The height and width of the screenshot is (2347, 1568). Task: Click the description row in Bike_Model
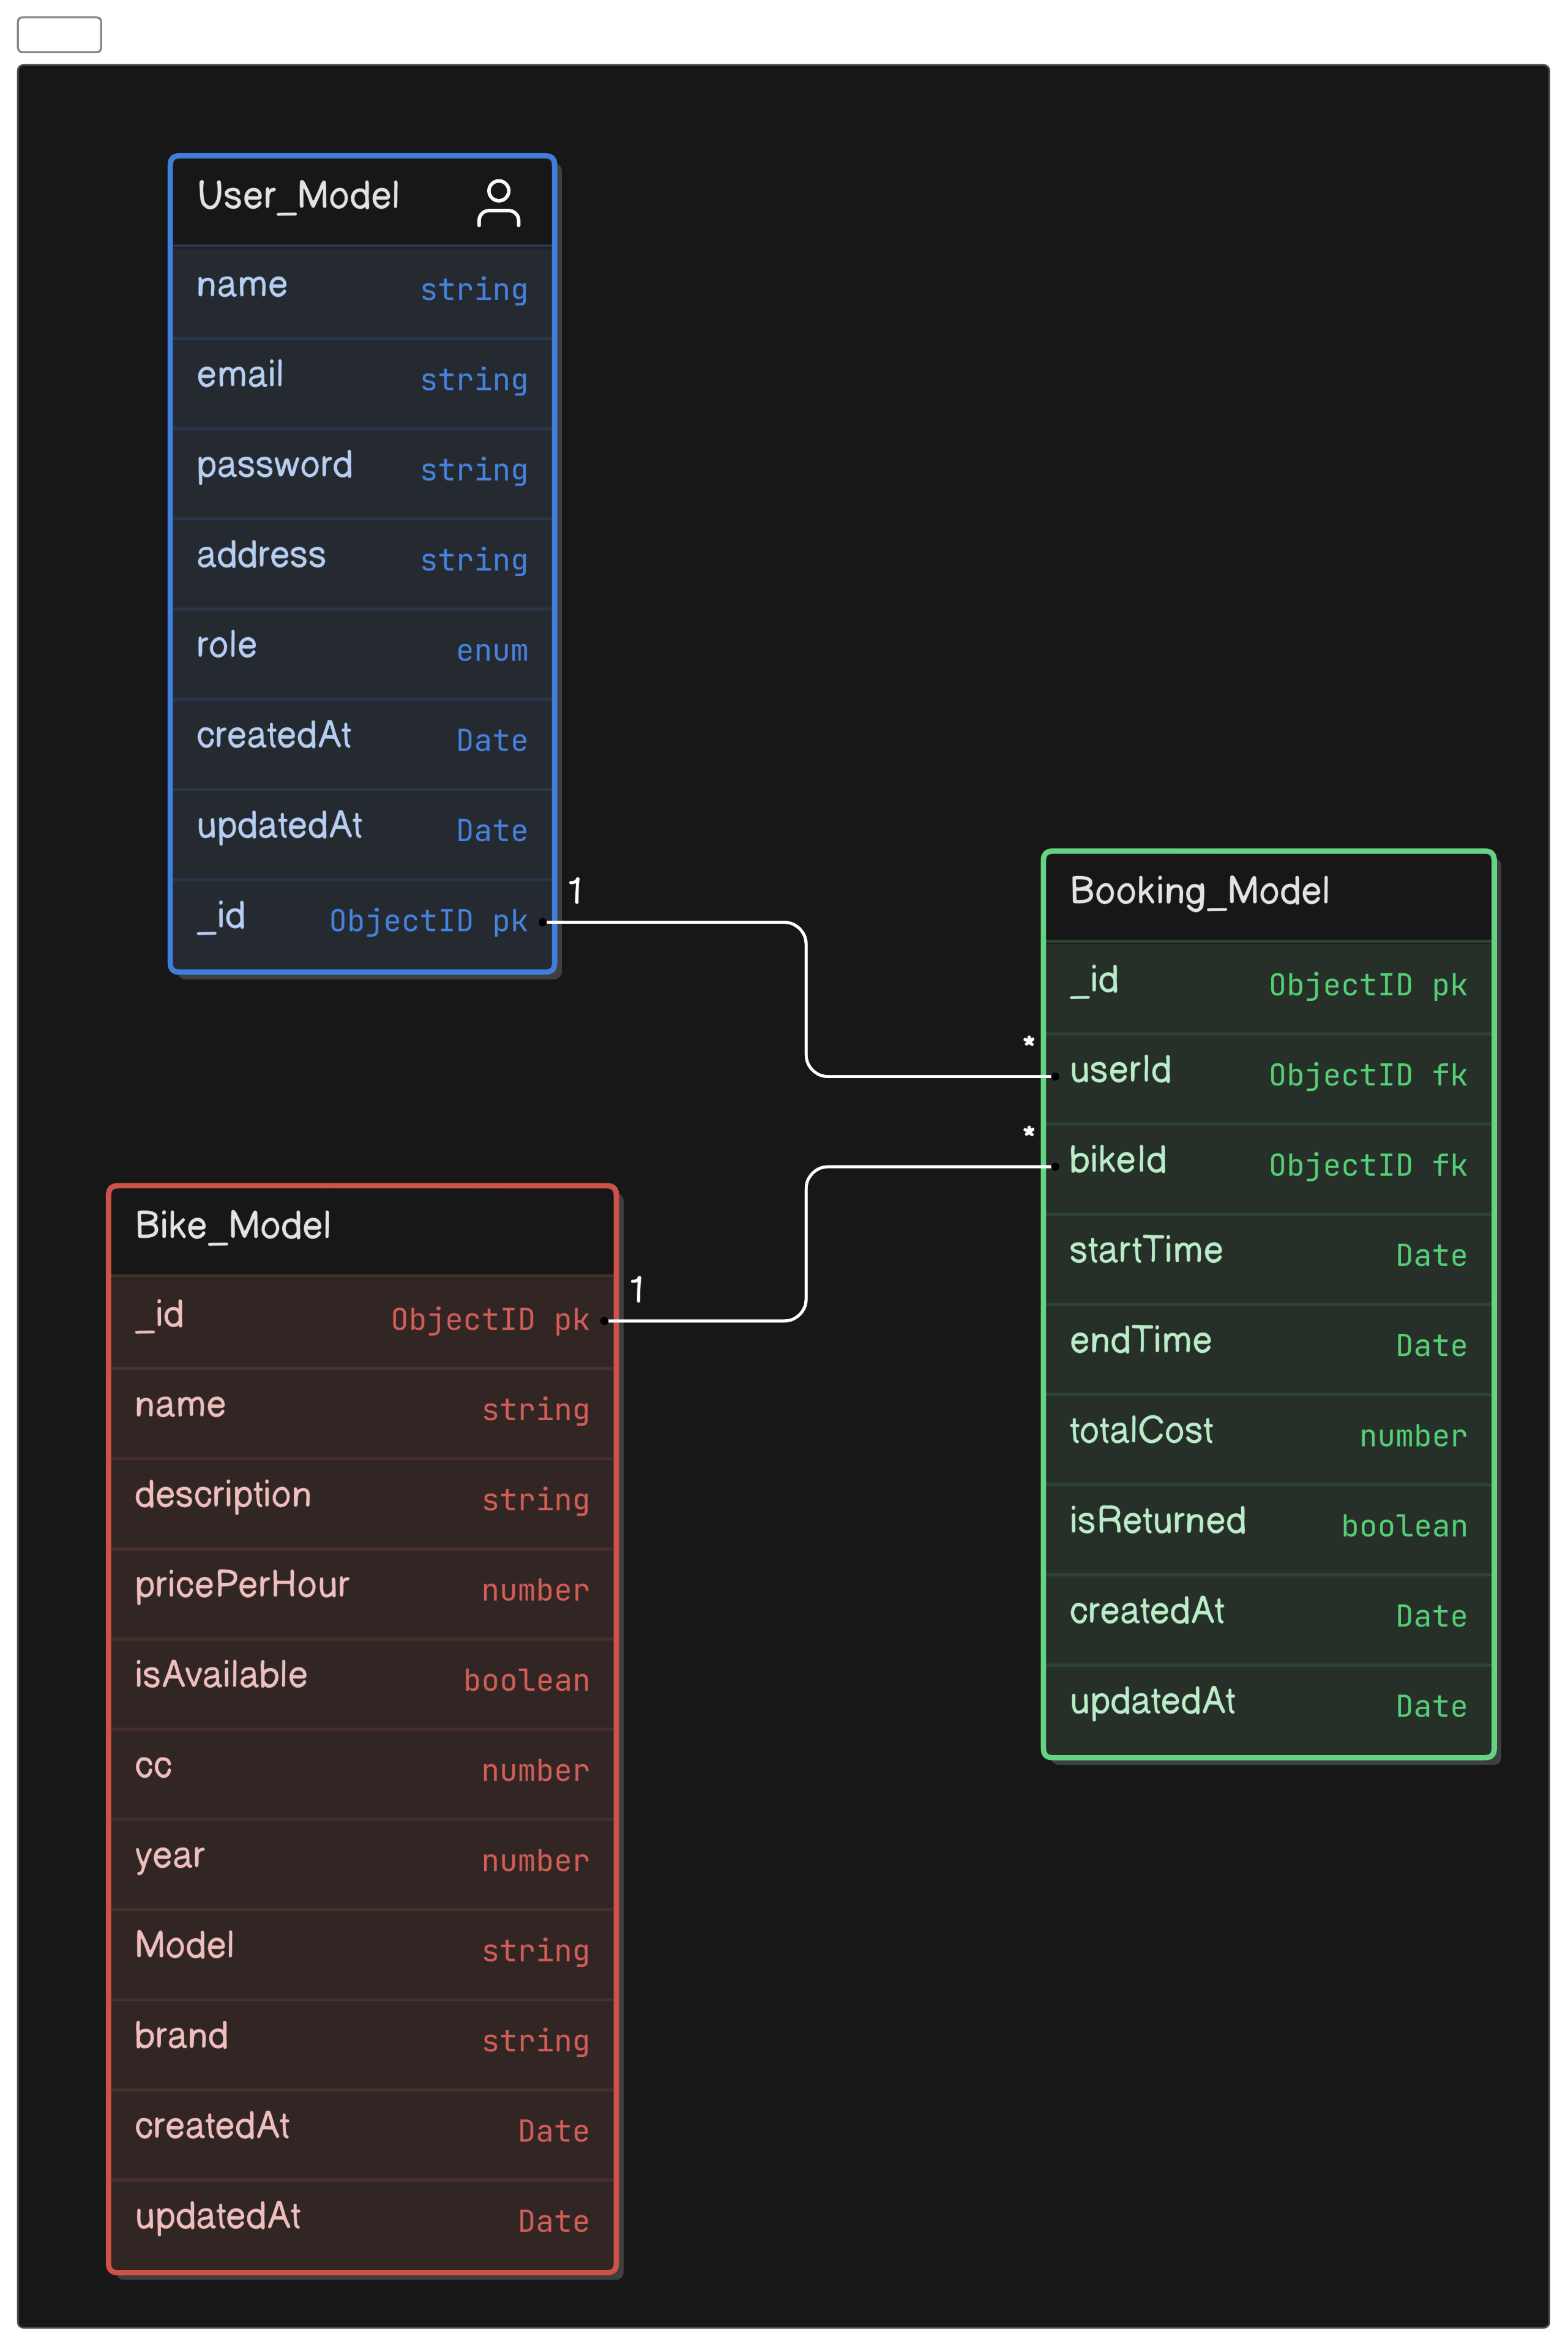click(362, 1497)
